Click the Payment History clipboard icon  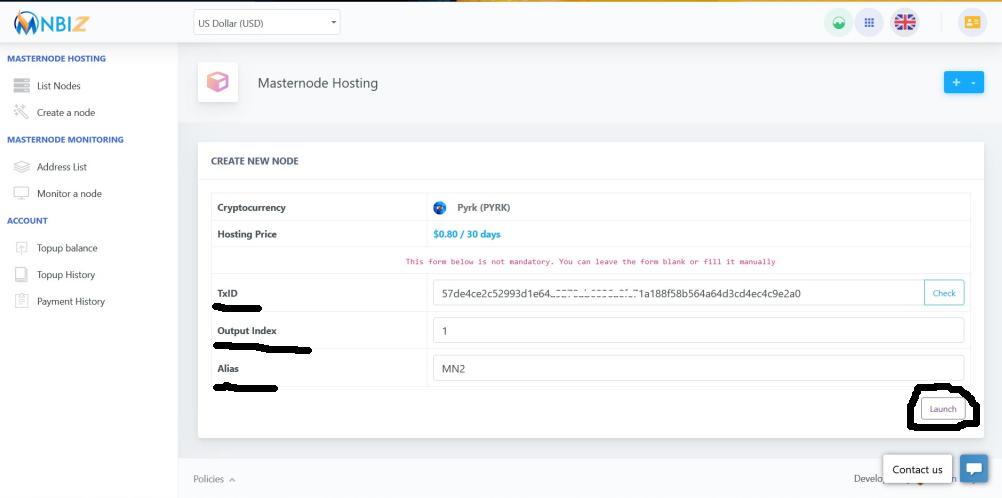tap(22, 301)
